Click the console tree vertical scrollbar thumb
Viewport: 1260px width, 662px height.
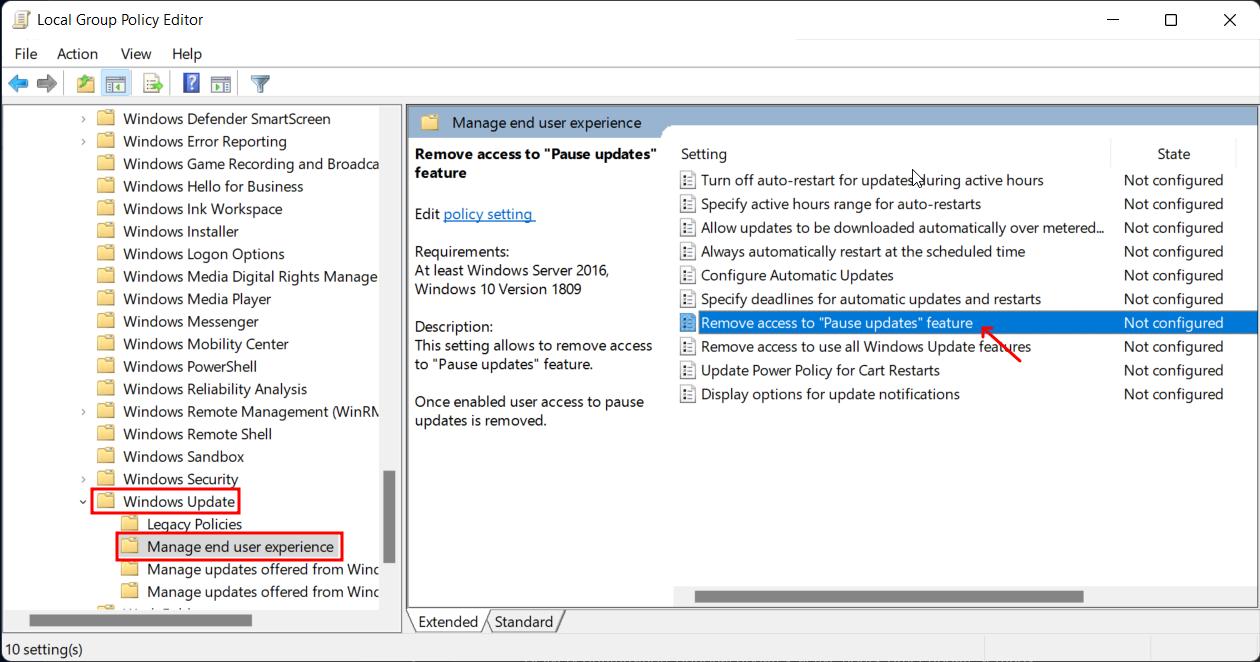point(389,517)
